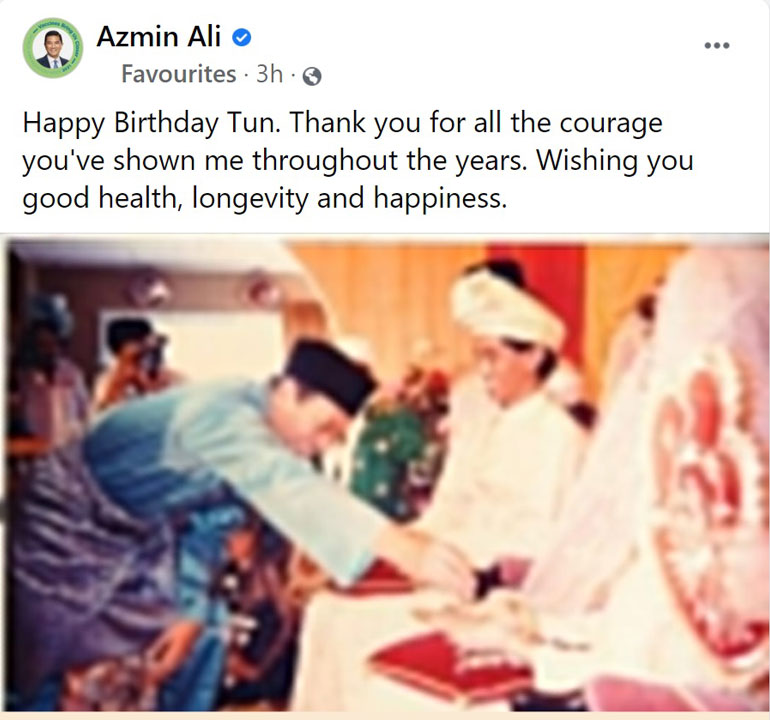
Task: Click the flower arrangement in the photo
Action: (400, 442)
